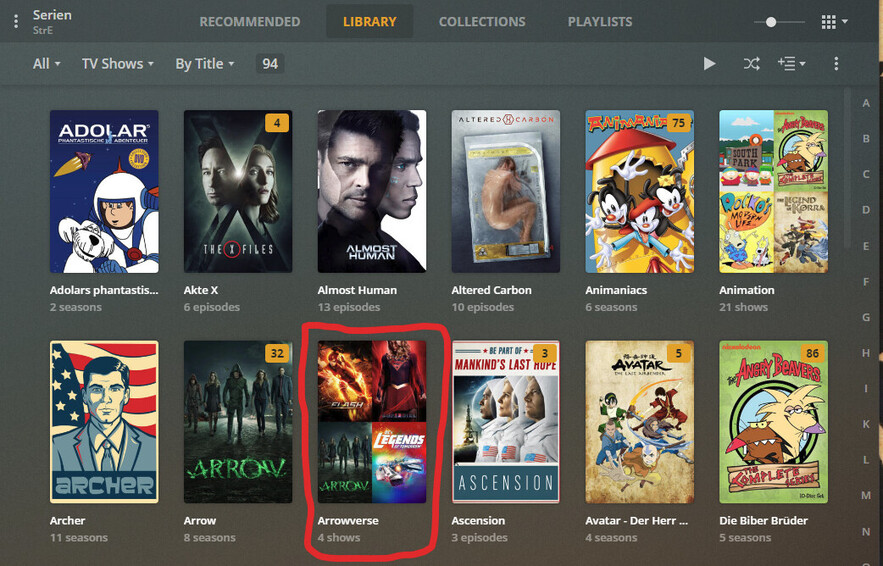The image size is (883, 566).
Task: Jump to letter A in alphabet index
Action: [x=866, y=103]
